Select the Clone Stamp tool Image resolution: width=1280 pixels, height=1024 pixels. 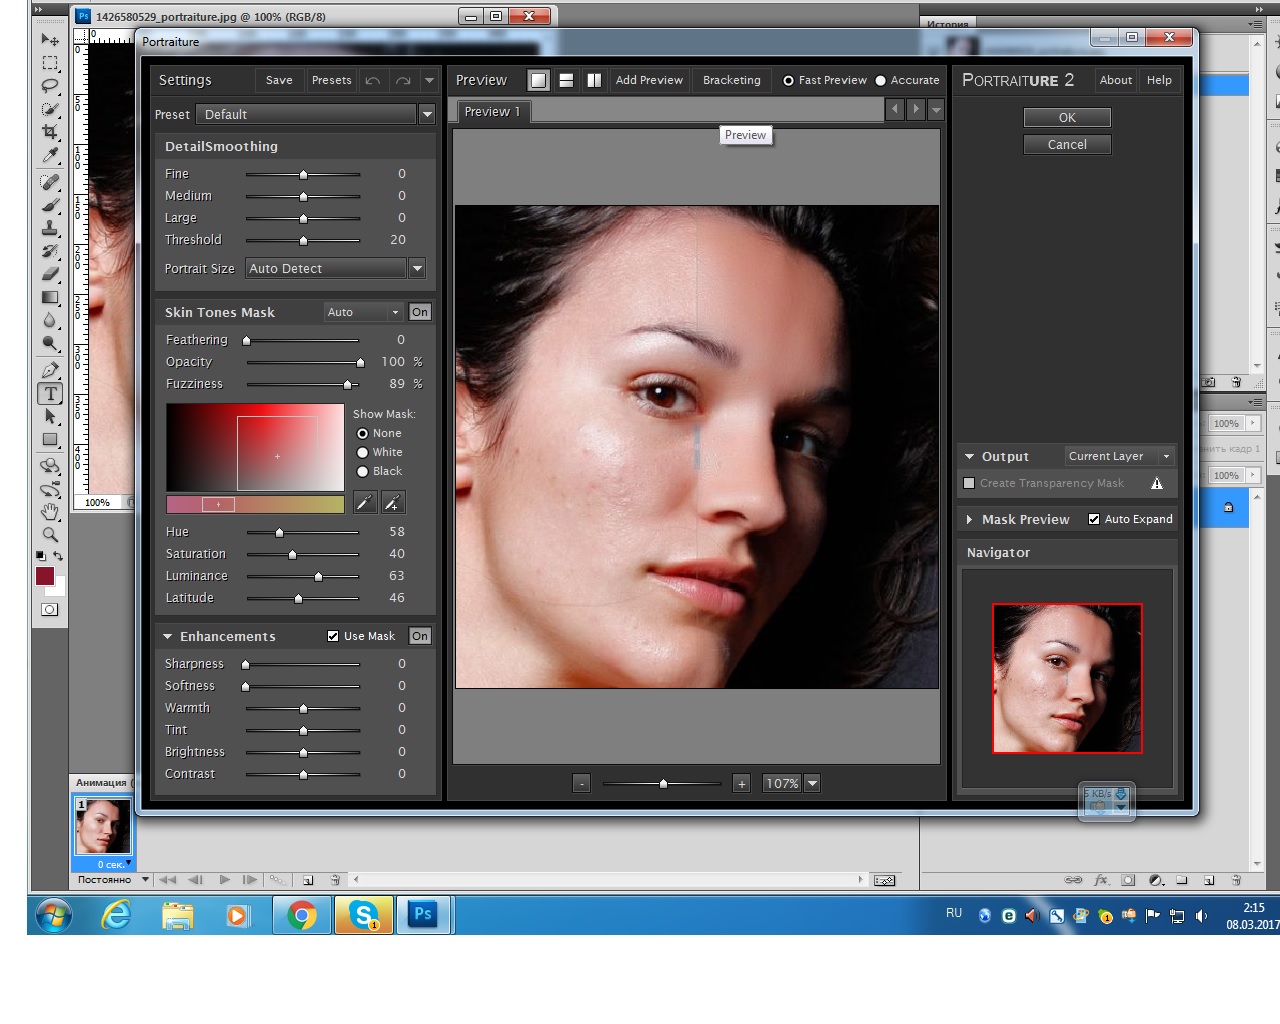pos(49,228)
